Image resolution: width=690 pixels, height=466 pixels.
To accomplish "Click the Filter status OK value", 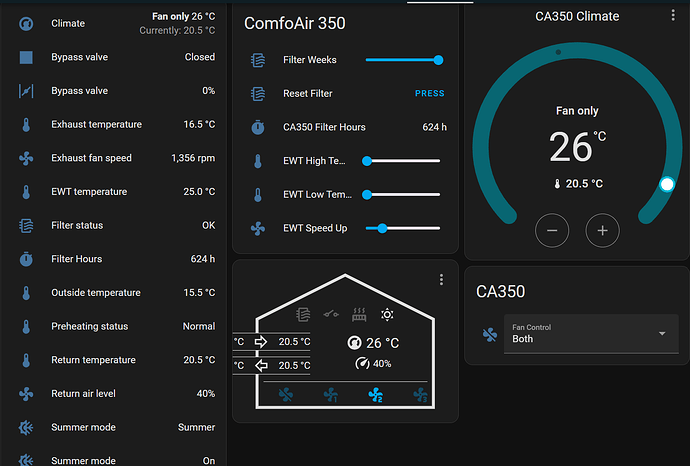I will pyautogui.click(x=209, y=225).
